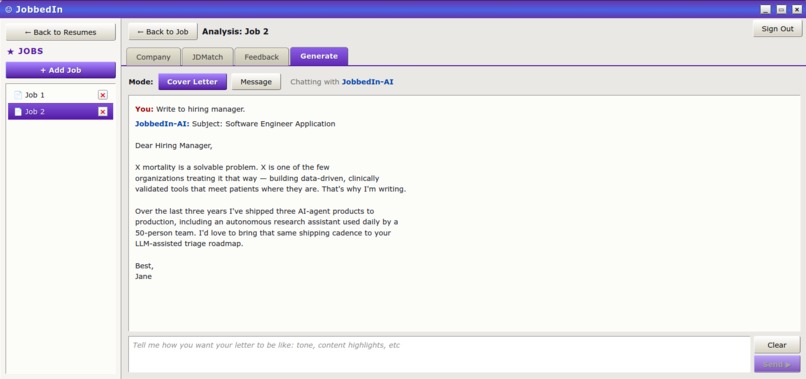
Task: Click the 'Subject: Software Engineer Application' line
Action: click(264, 124)
